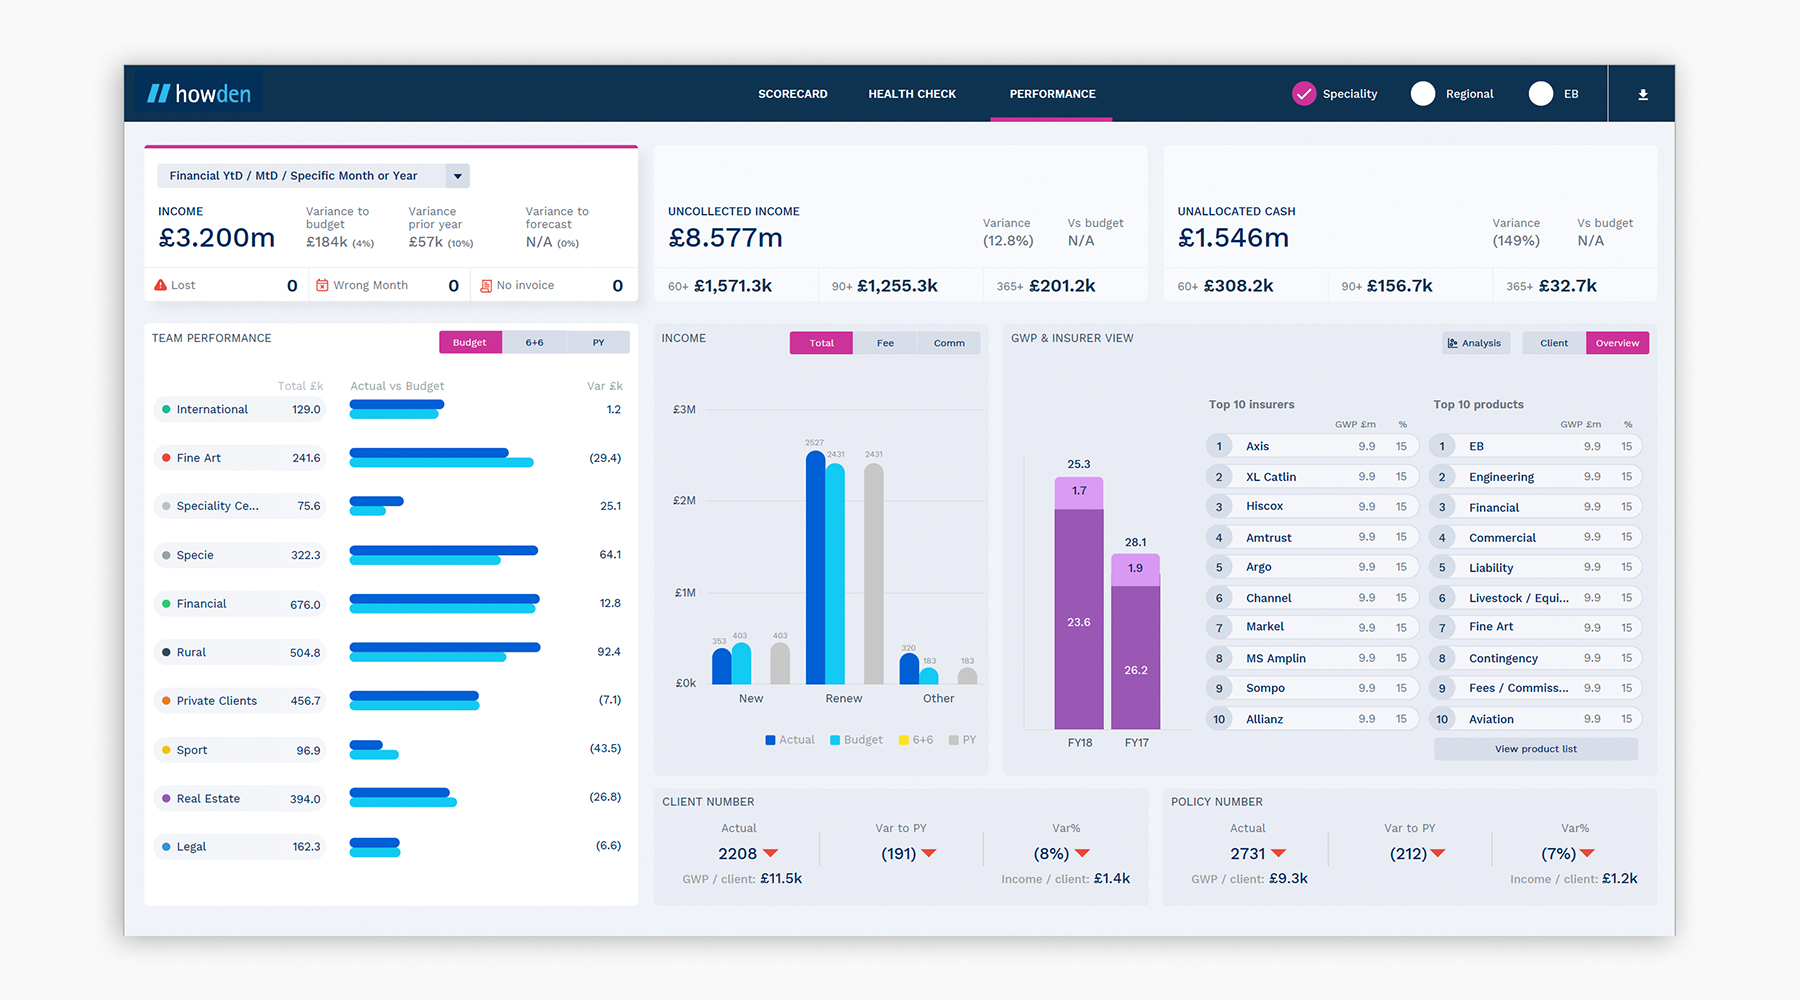Toggle the Speciality filter
This screenshot has height=1000, width=1800.
(1304, 94)
